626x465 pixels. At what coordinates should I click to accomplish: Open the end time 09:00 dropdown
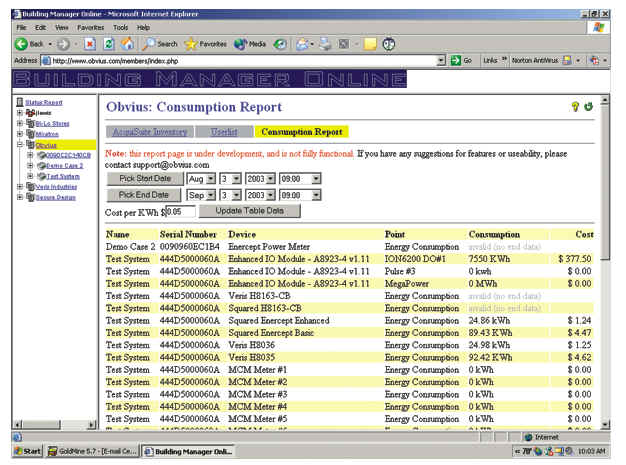pyautogui.click(x=316, y=195)
